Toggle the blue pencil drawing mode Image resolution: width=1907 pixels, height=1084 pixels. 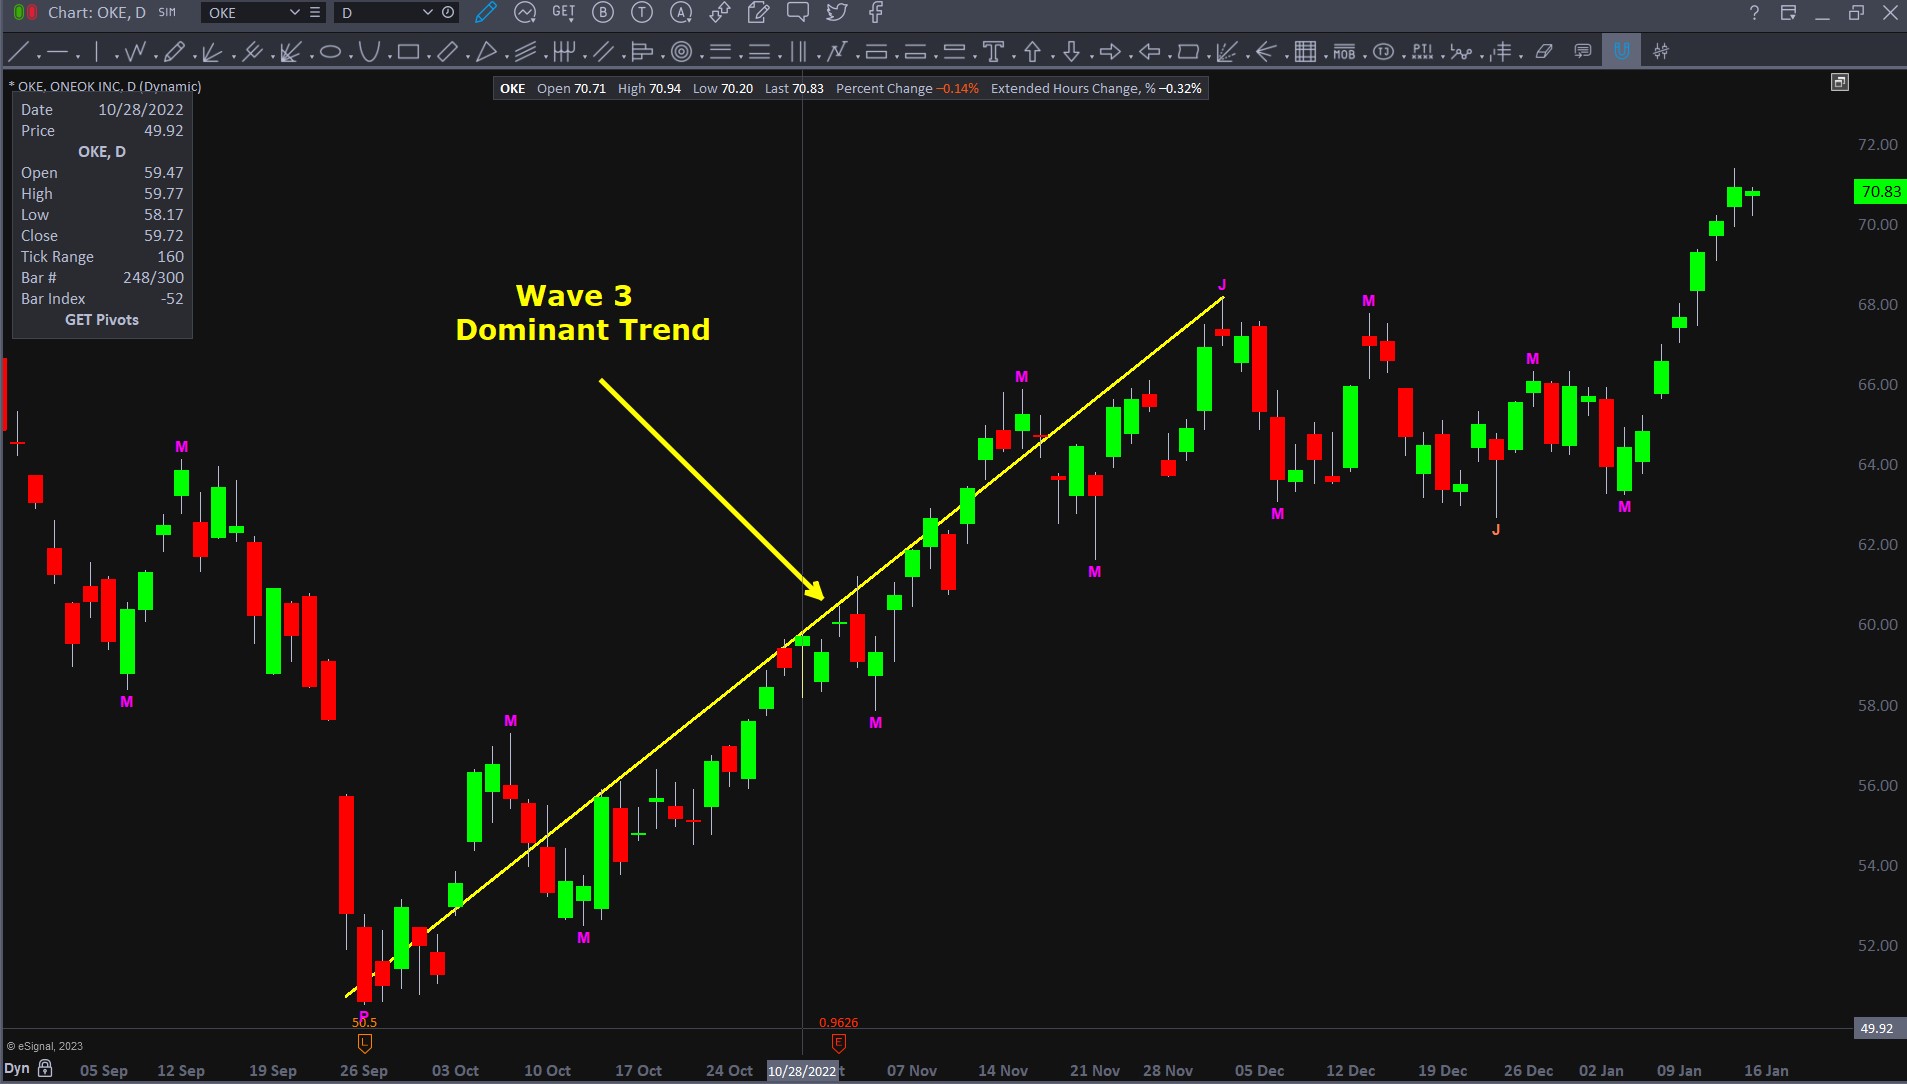click(486, 13)
